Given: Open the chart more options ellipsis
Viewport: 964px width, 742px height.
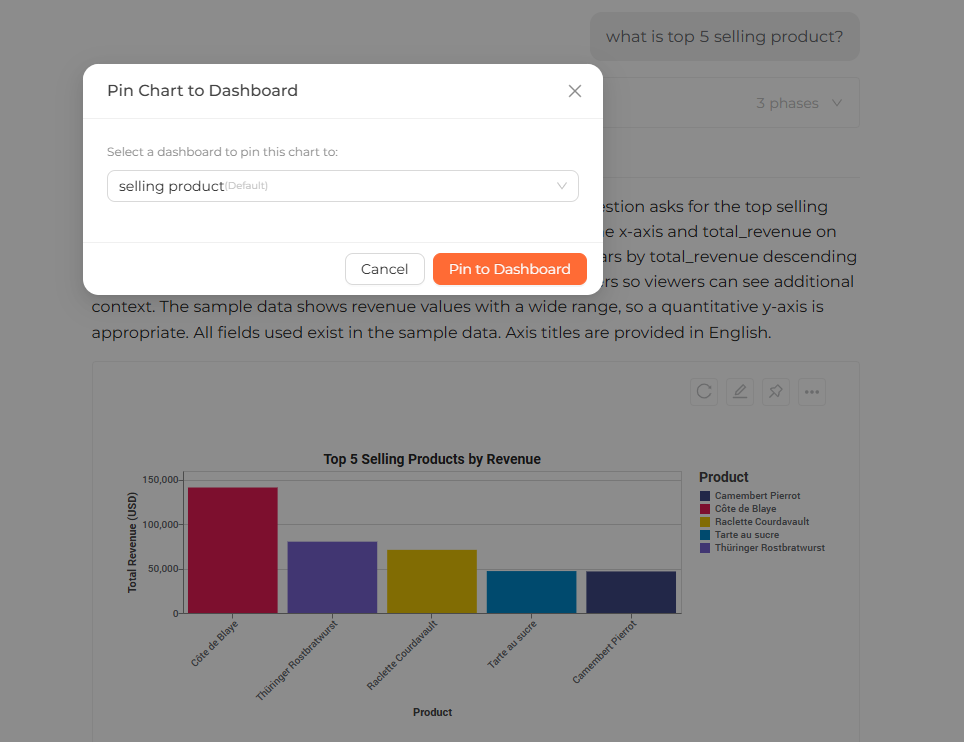Looking at the screenshot, I should [812, 392].
